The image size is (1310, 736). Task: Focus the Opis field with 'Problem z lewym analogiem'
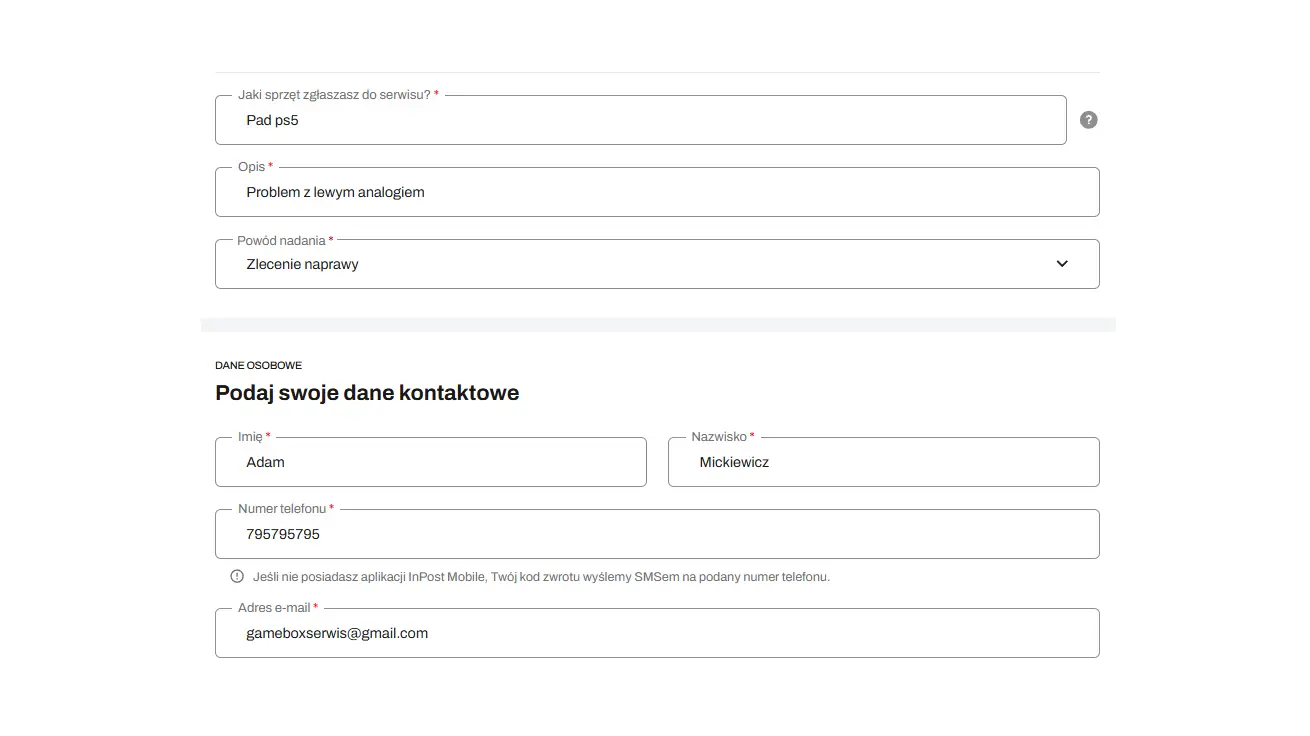(x=656, y=193)
